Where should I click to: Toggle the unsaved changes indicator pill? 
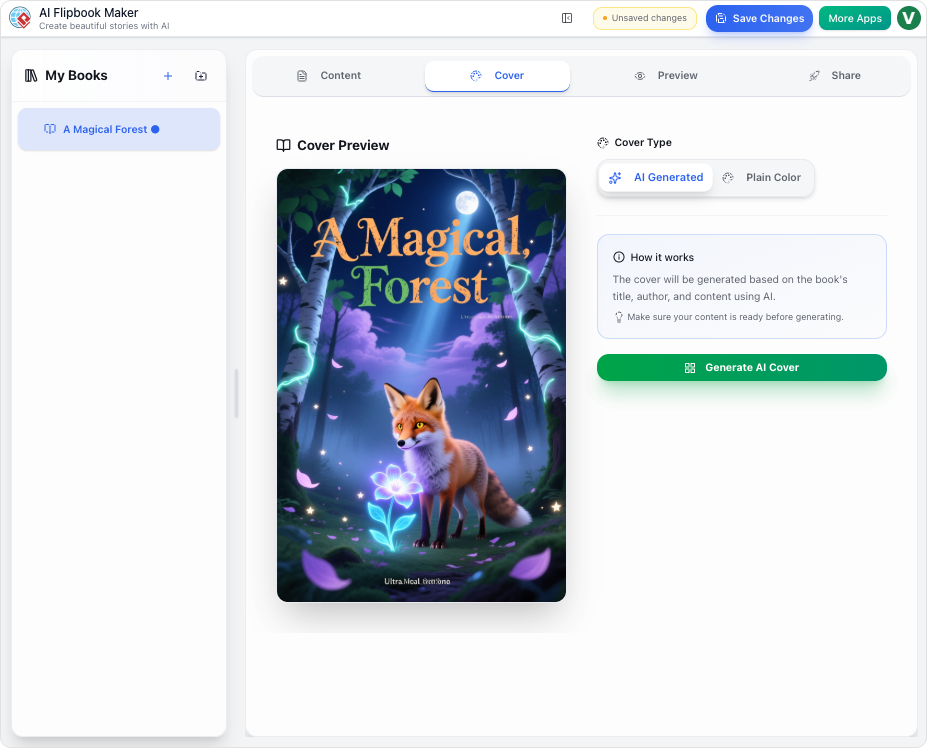pos(644,18)
